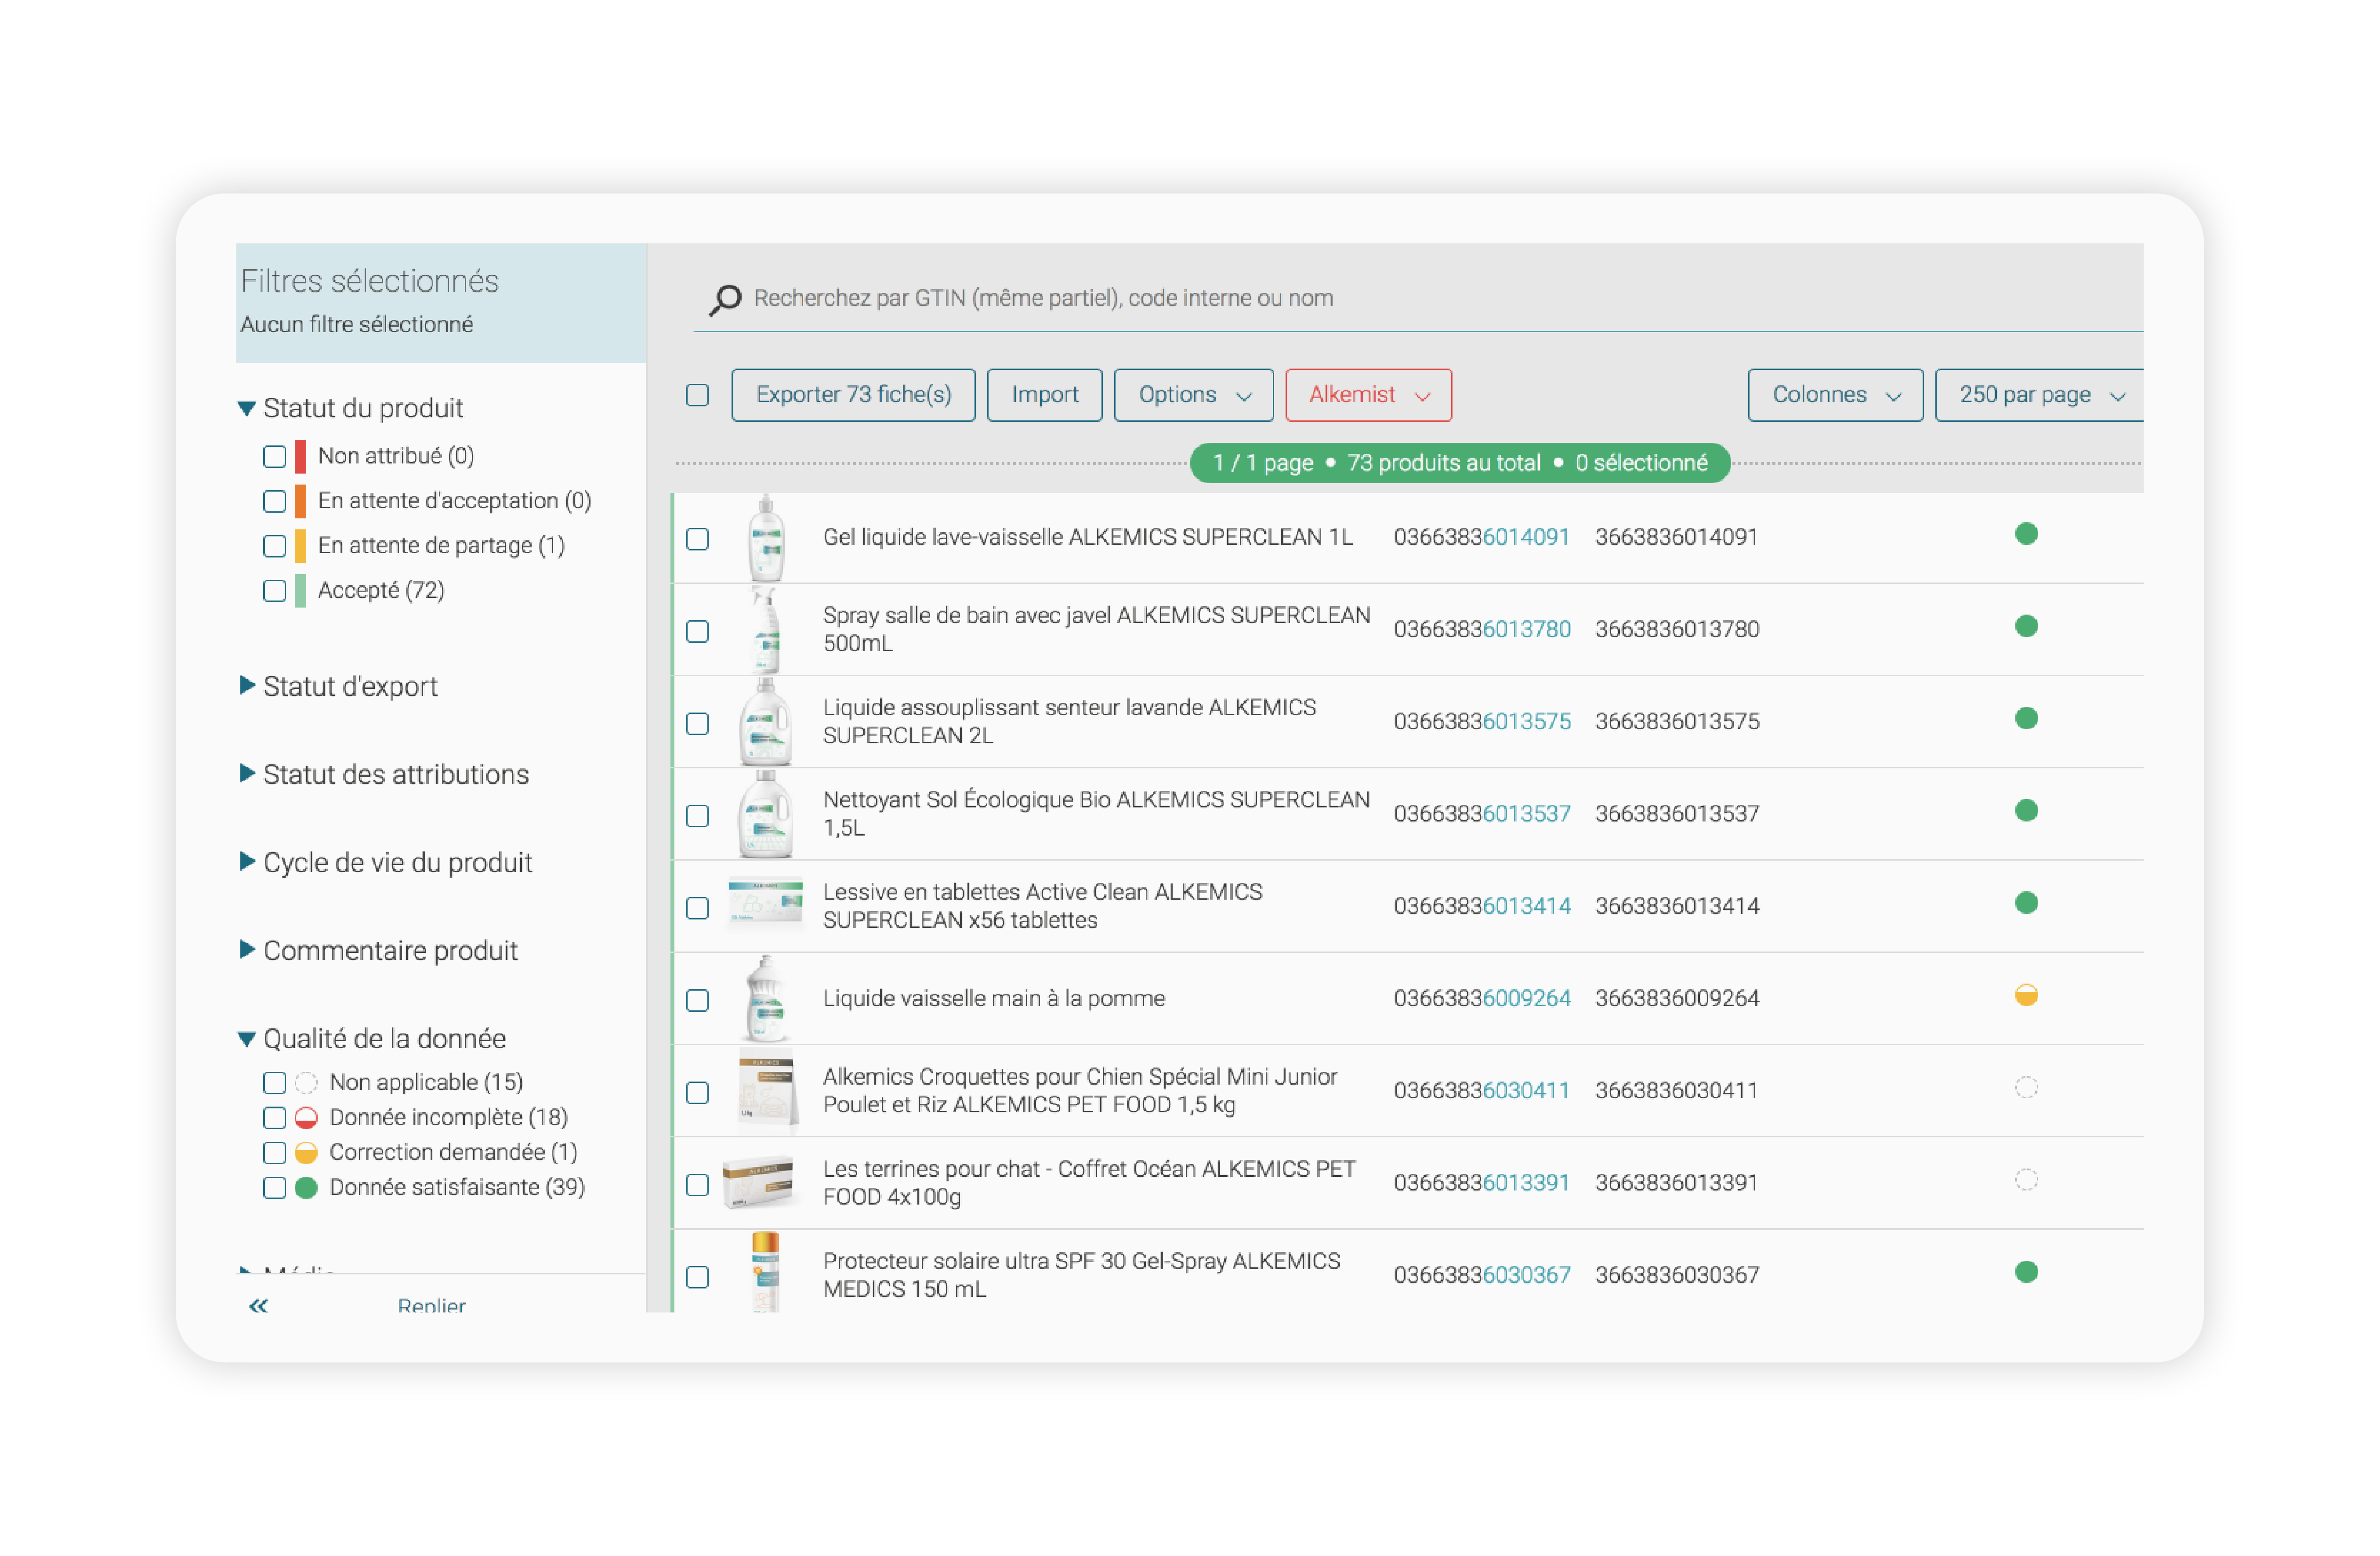2380x1556 pixels.
Task: Click yellow En attente de partage color bar
Action: pyautogui.click(x=300, y=547)
